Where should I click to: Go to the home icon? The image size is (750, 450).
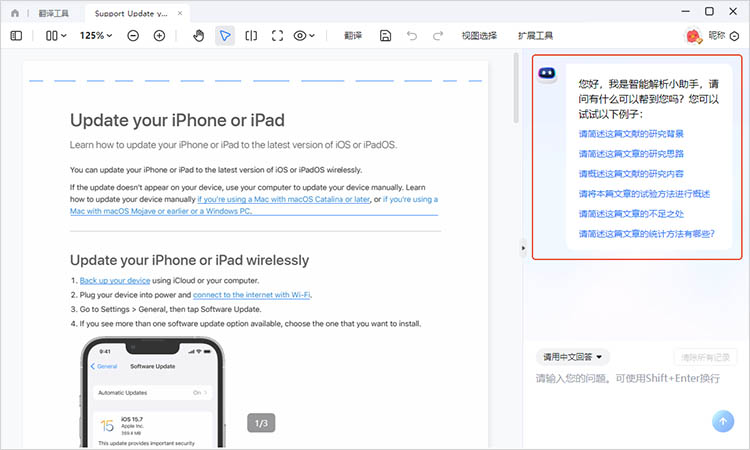(15, 13)
